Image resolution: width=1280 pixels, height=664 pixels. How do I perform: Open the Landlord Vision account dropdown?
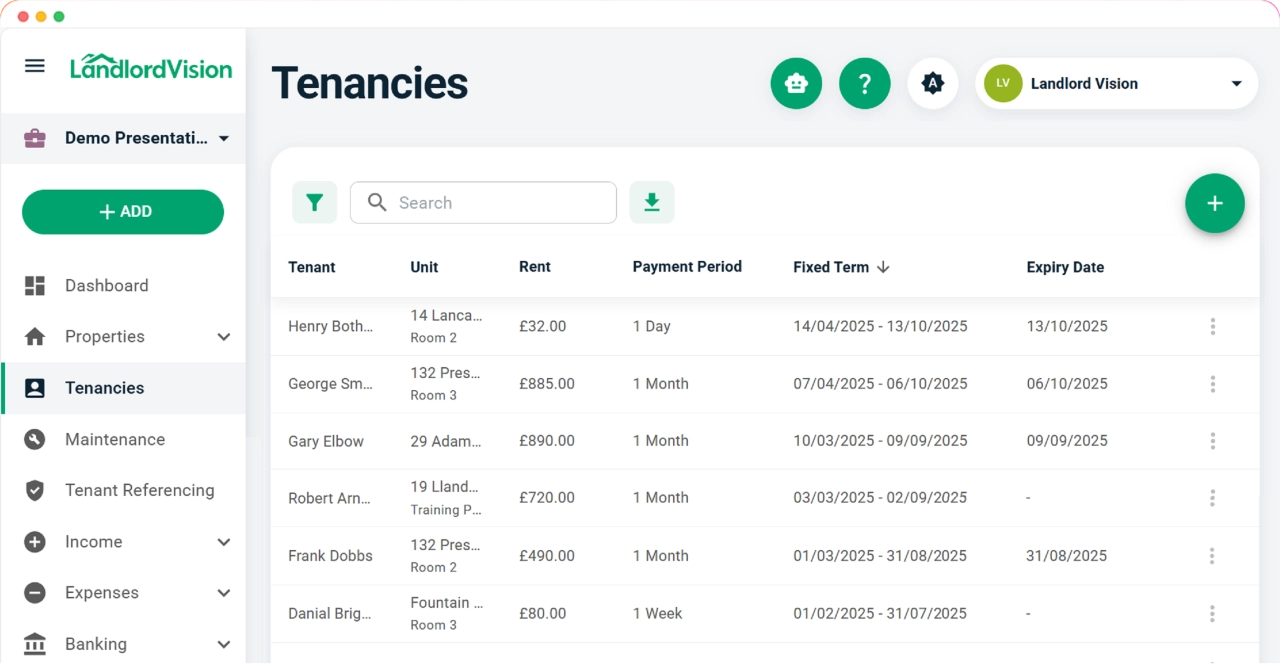[x=1116, y=83]
